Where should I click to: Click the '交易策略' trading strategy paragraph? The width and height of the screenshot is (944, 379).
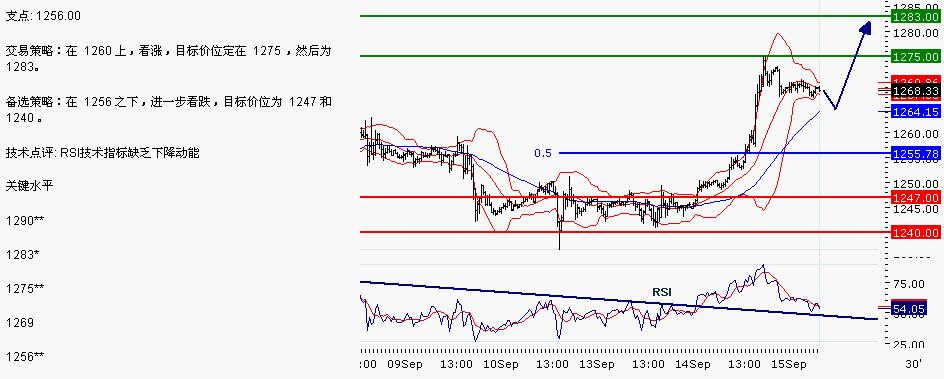[169, 59]
